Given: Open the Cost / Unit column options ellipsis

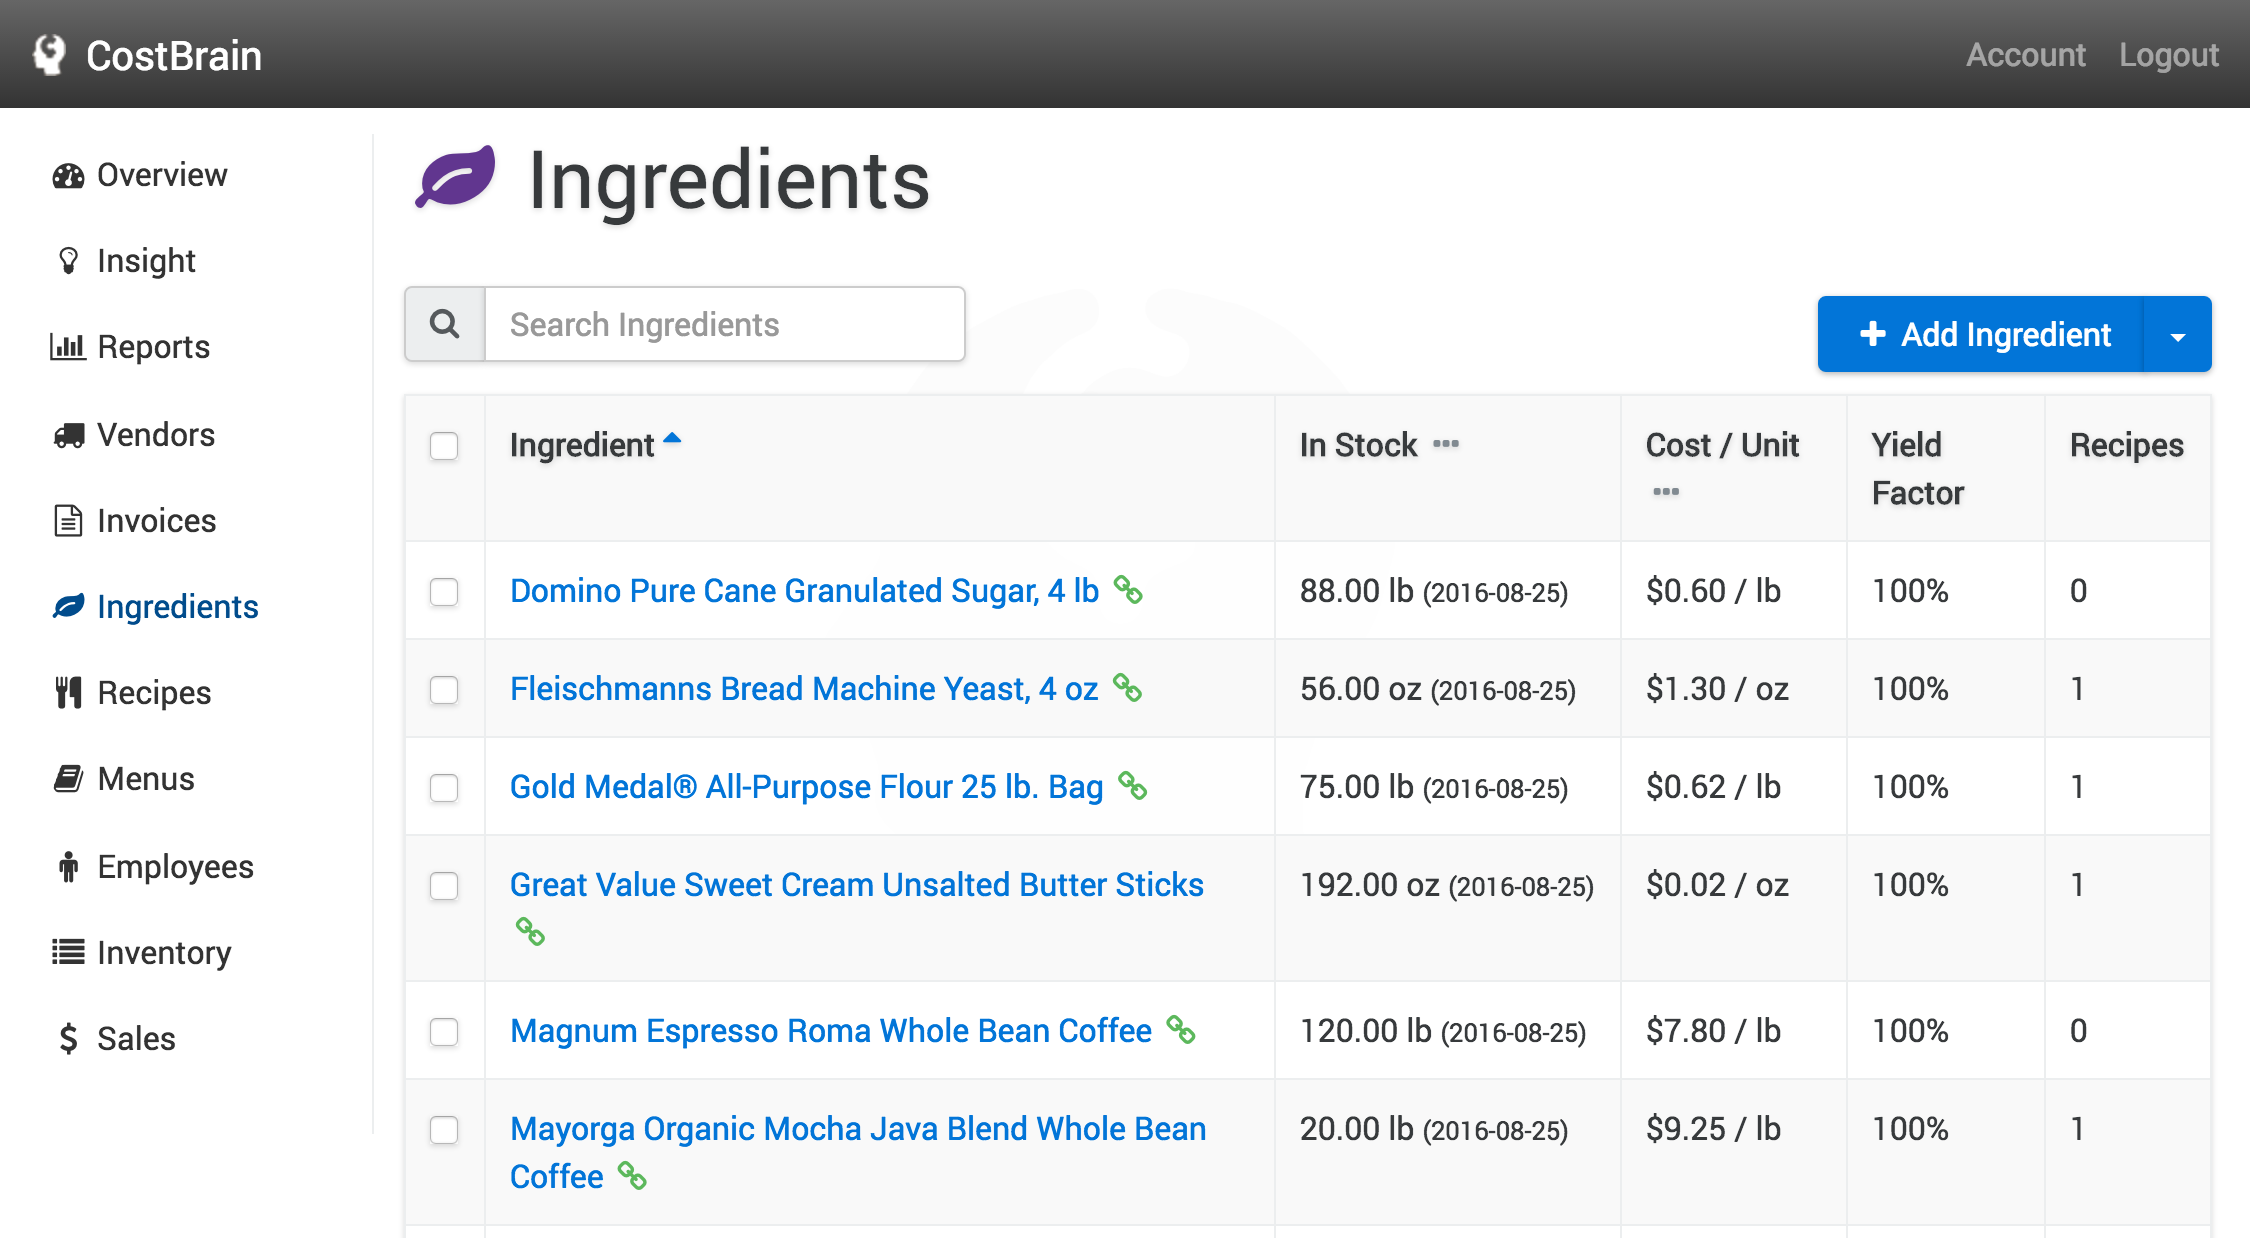Looking at the screenshot, I should click(1666, 492).
